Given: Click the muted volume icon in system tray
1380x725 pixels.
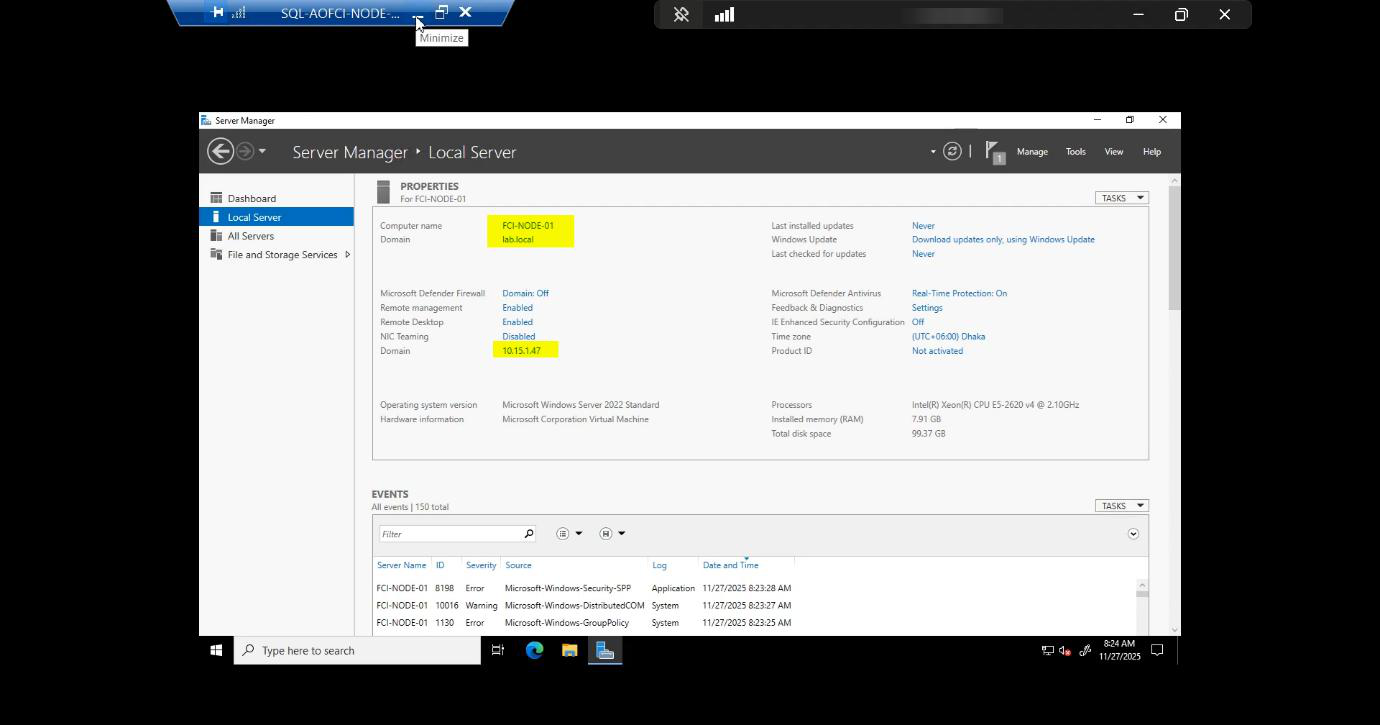Looking at the screenshot, I should coord(1066,650).
